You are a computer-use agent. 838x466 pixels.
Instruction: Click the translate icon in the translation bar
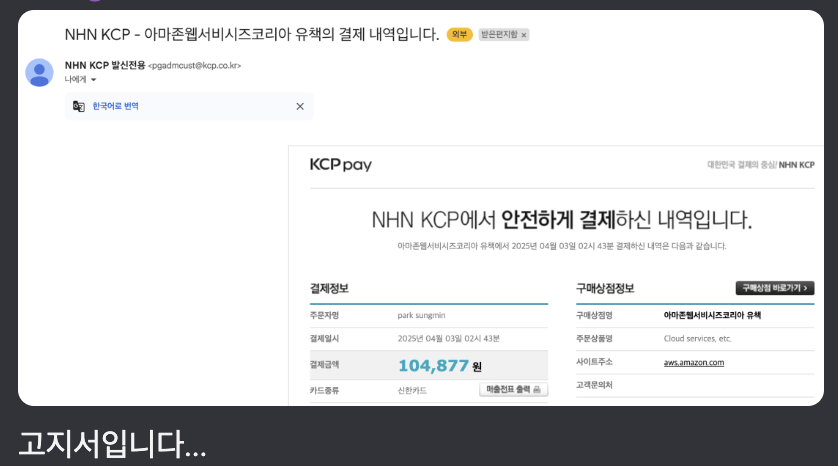pyautogui.click(x=79, y=106)
